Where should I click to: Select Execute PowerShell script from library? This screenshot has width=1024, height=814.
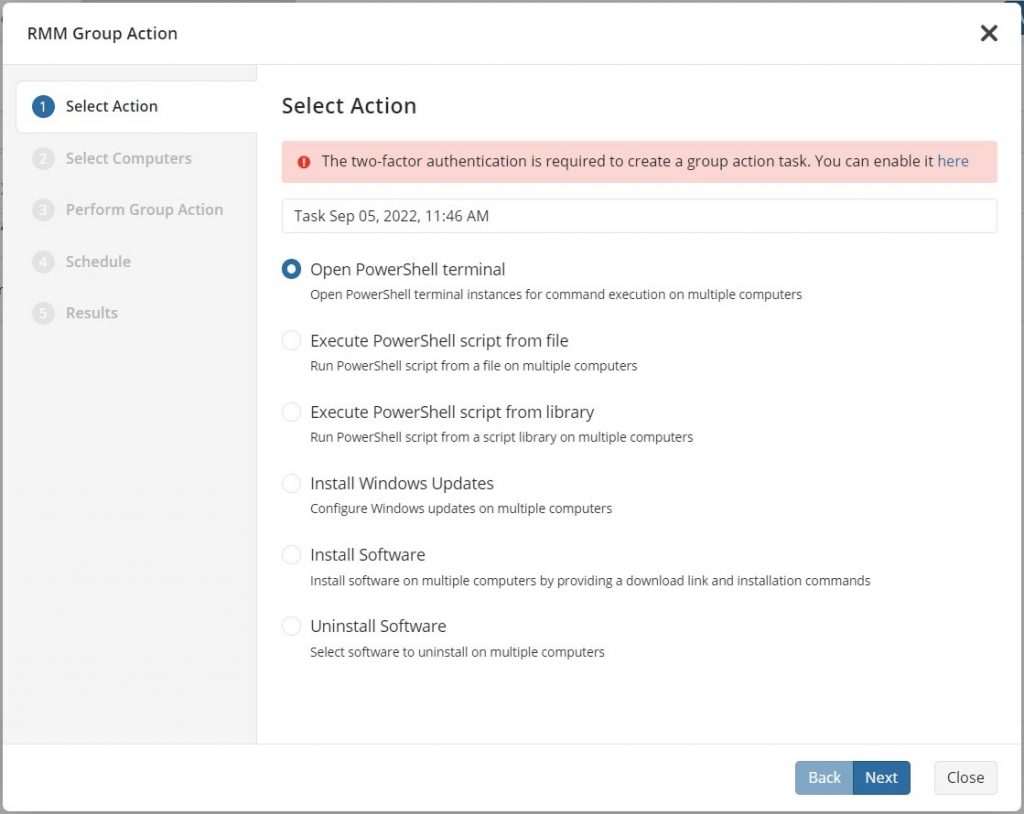(x=291, y=411)
